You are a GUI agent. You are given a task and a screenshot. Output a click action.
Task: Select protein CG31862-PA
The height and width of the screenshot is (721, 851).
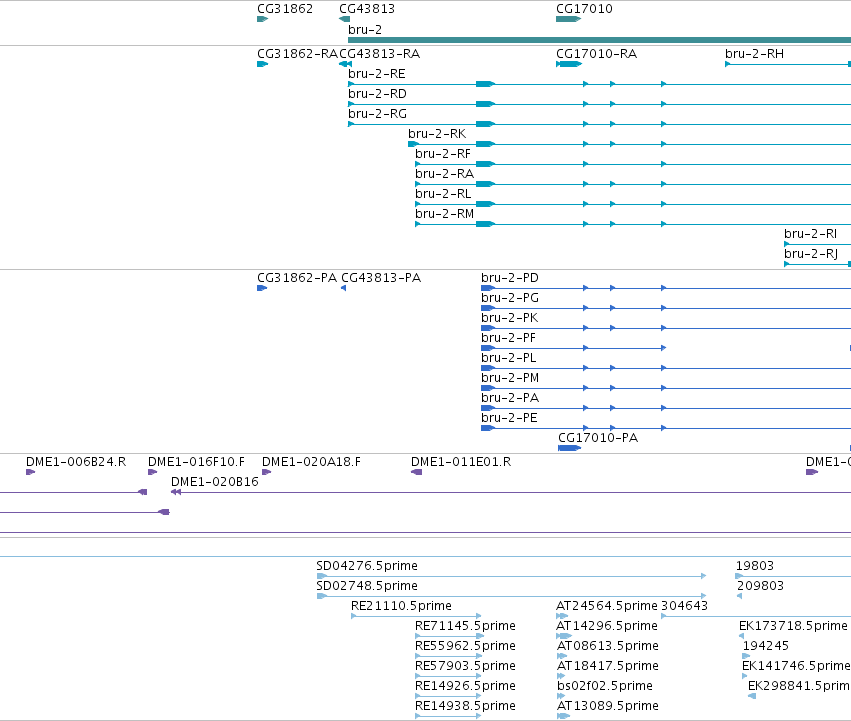click(x=262, y=288)
